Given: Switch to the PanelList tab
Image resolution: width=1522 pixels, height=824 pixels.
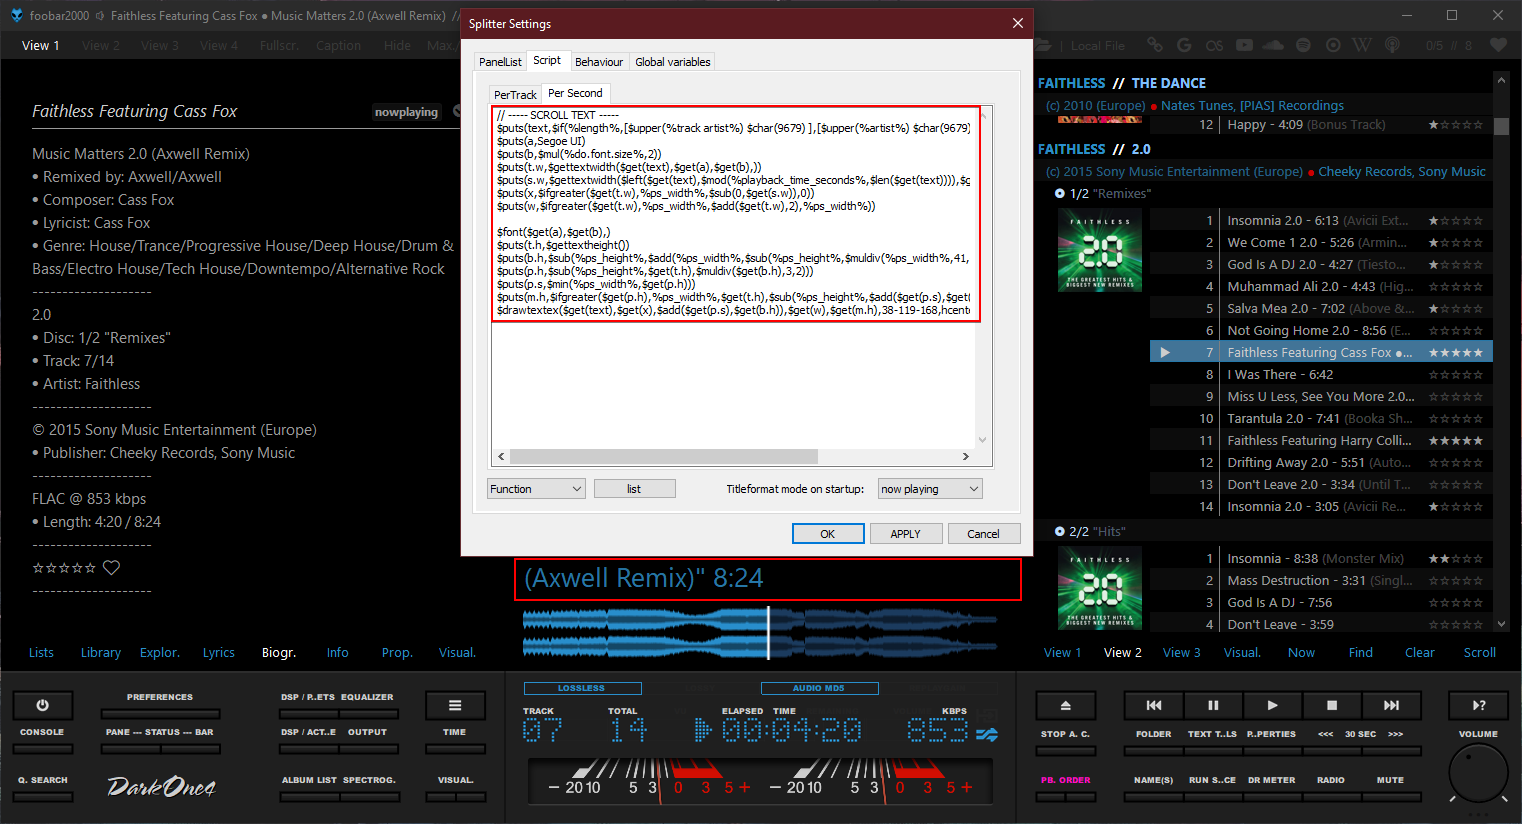Looking at the screenshot, I should click(x=500, y=62).
